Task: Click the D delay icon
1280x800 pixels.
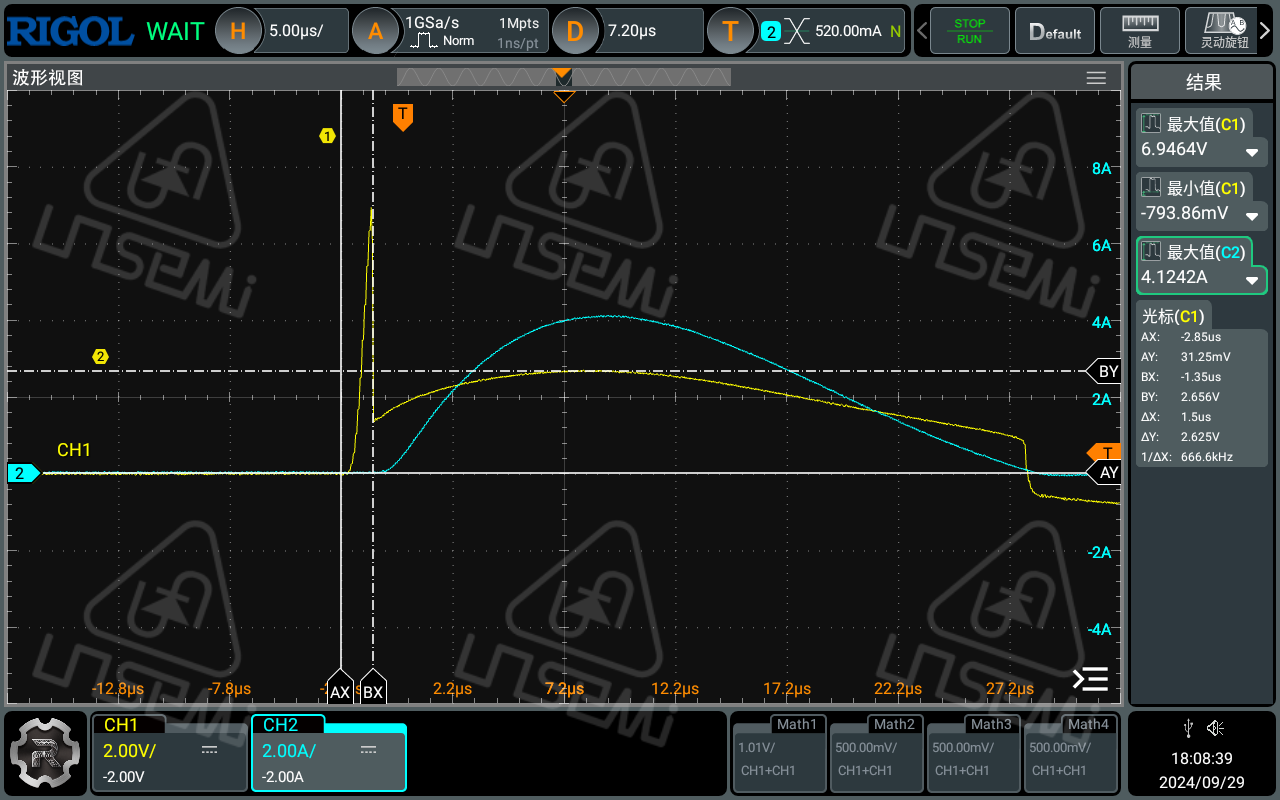Action: point(574,31)
